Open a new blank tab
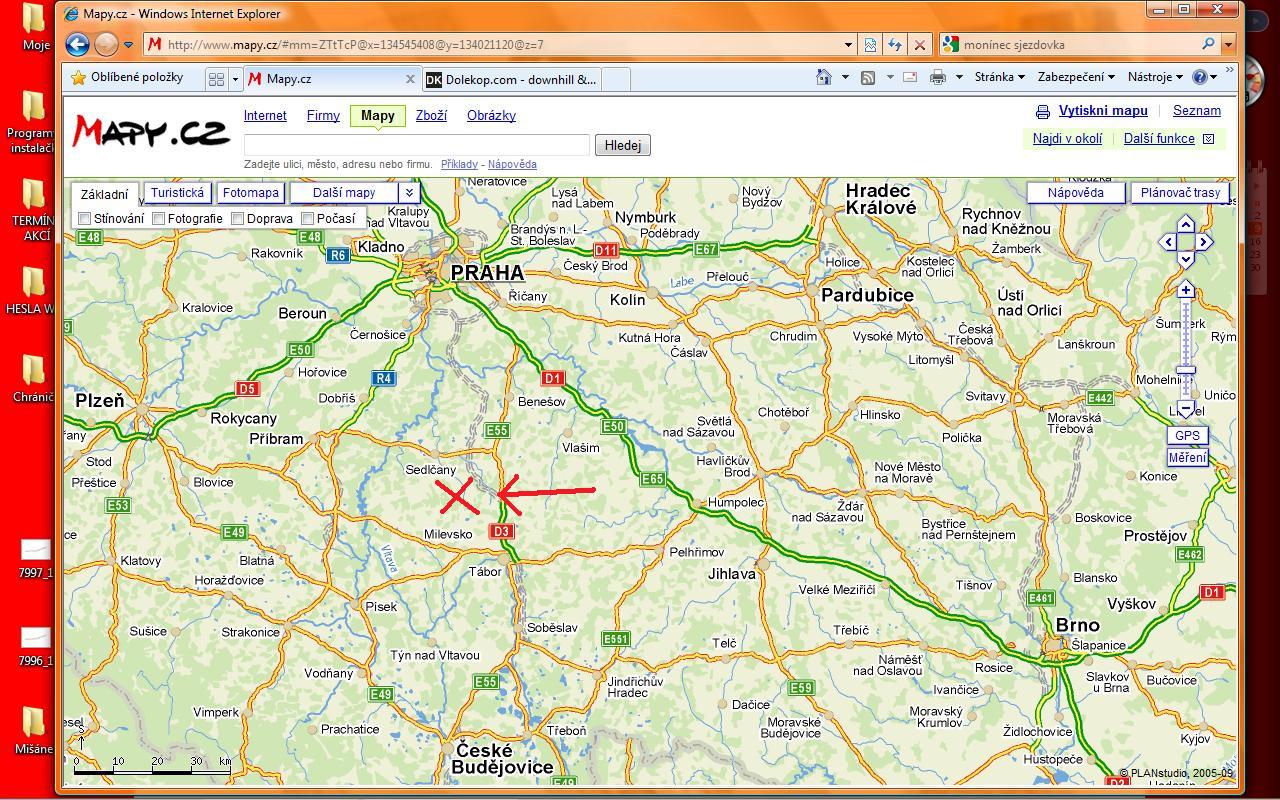Screen dimensions: 1280x800 (x=615, y=79)
